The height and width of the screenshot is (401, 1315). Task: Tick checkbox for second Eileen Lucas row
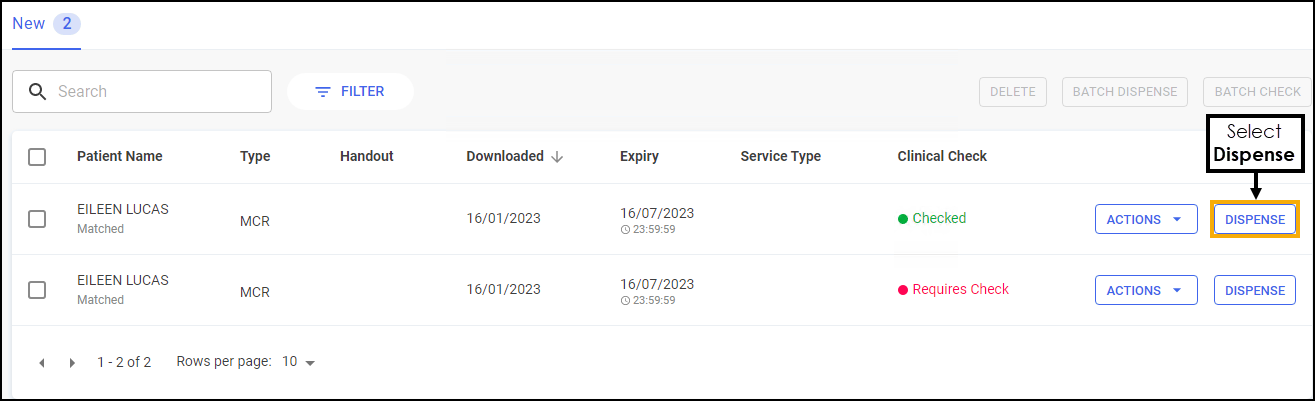37,290
